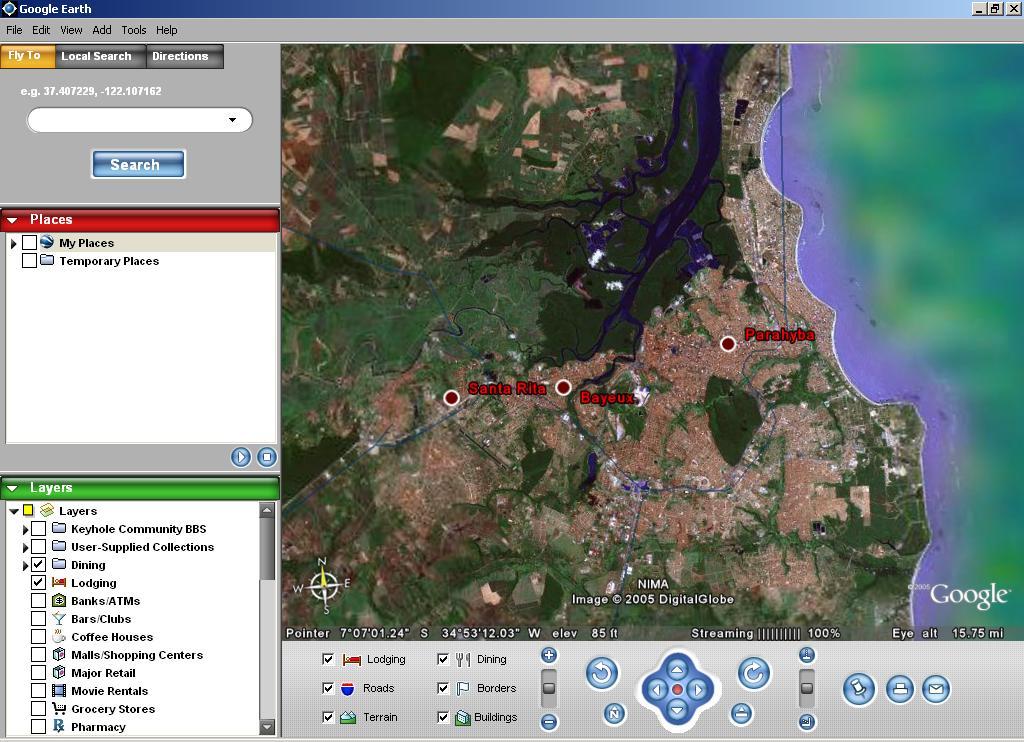The image size is (1024, 742).
Task: Click the tilt slider handle
Action: point(807,688)
